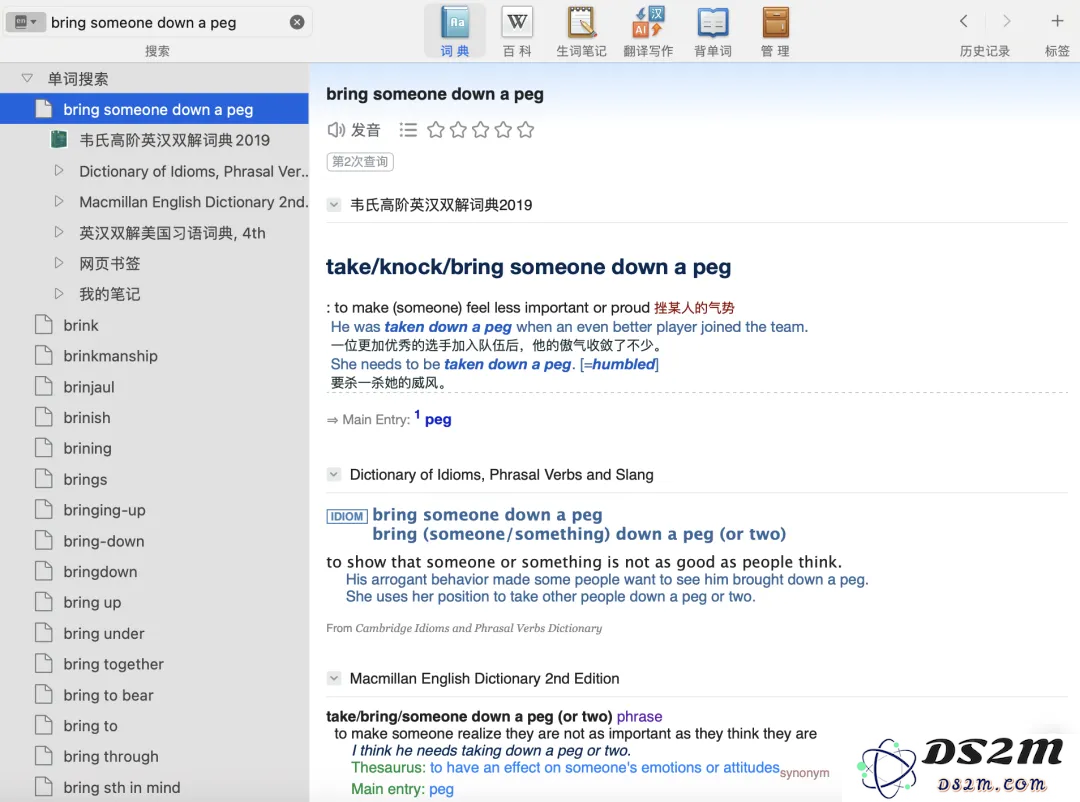
Task: Rate the word with the third star
Action: 481,130
